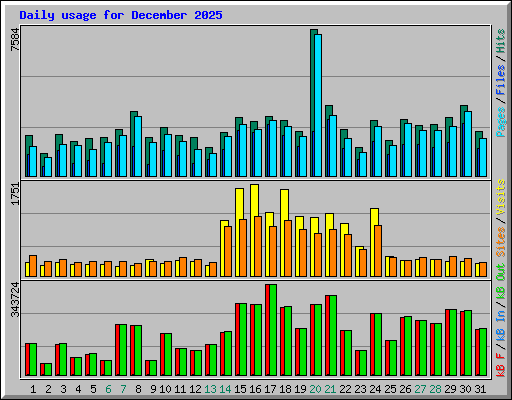Screen dimensions: 512x400
Task: Click the visits axis value 1751
Action: click(15, 193)
